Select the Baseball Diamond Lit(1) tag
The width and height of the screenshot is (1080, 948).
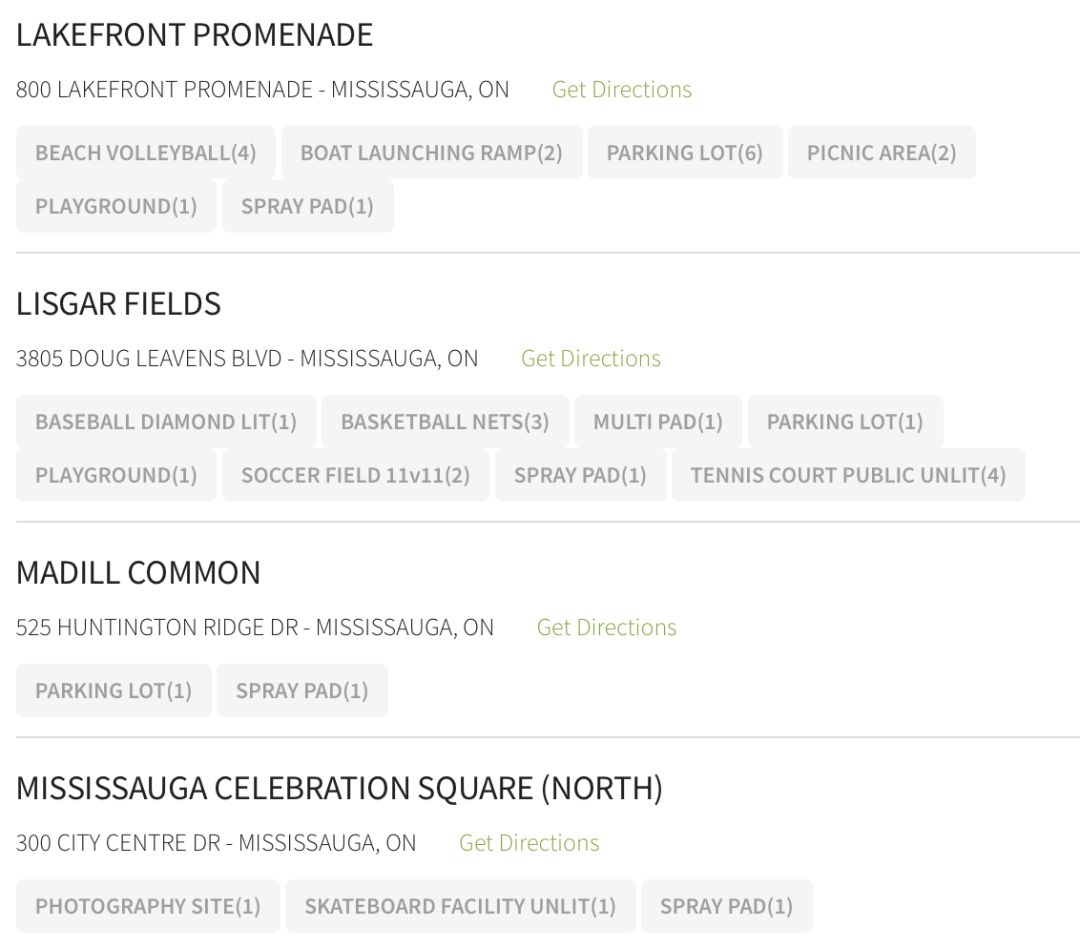click(166, 422)
